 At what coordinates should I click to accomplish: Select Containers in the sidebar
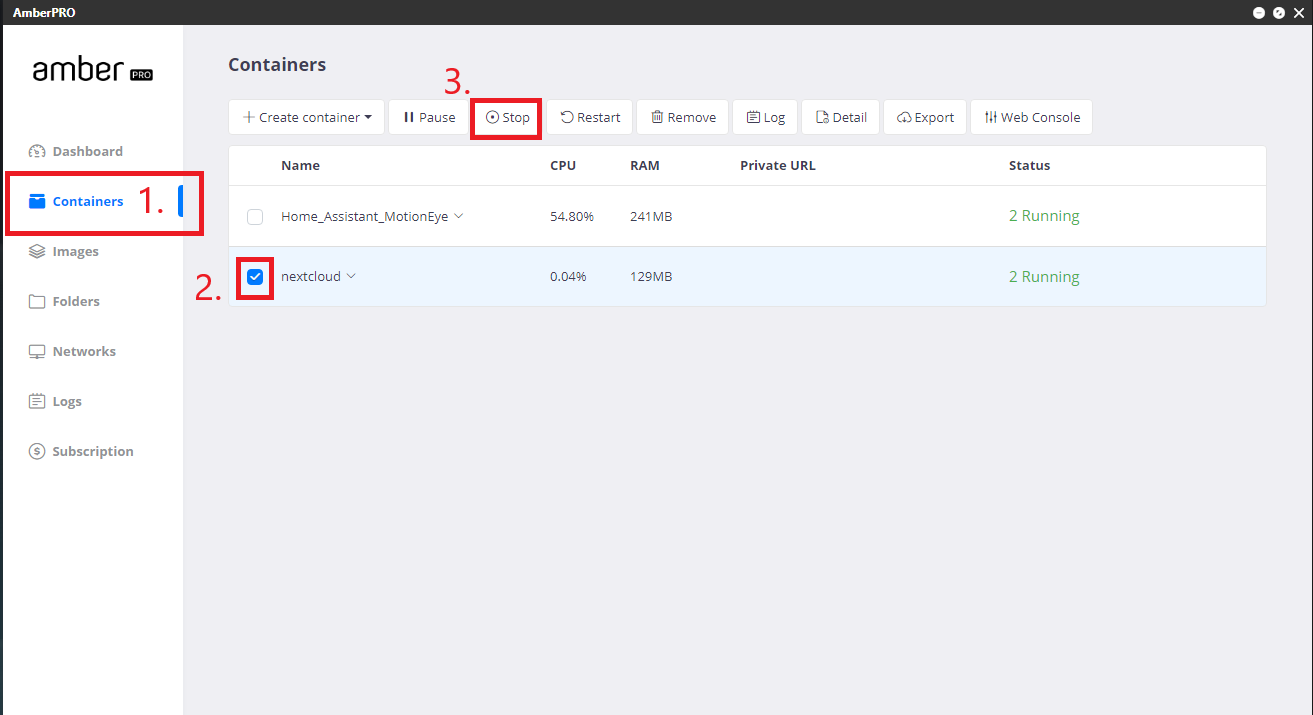point(76,202)
